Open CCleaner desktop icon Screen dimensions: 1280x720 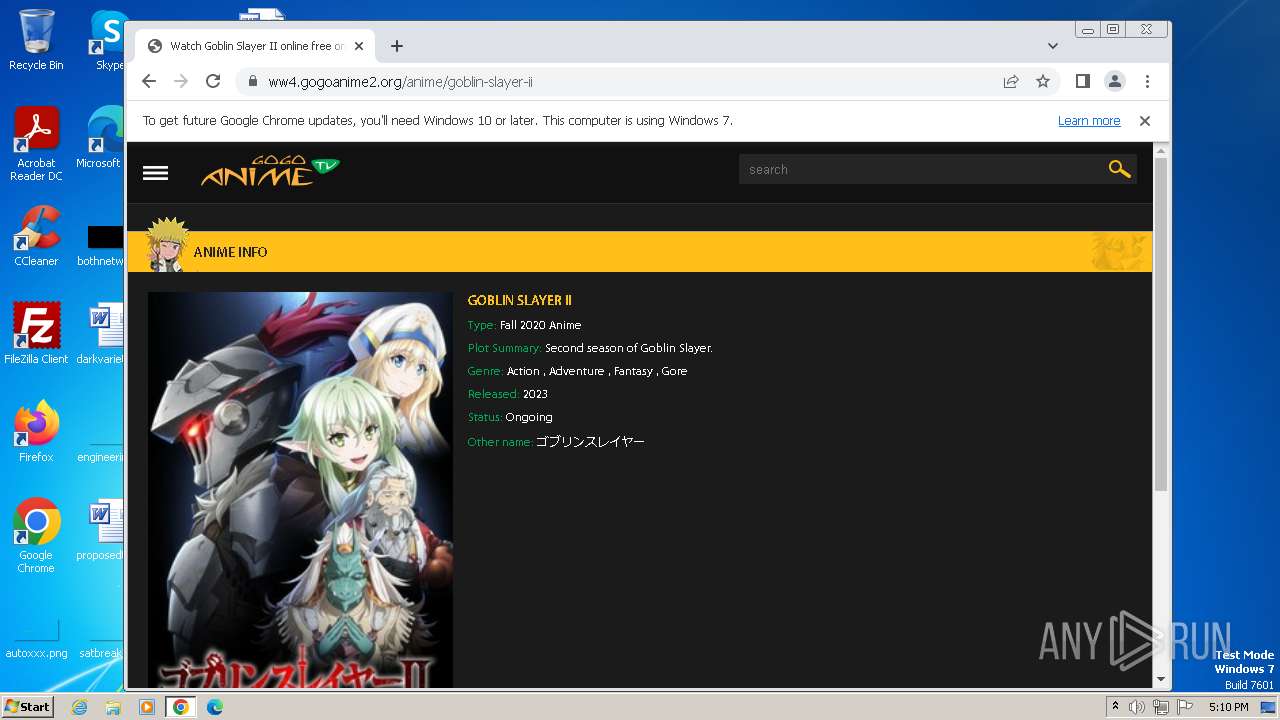36,236
